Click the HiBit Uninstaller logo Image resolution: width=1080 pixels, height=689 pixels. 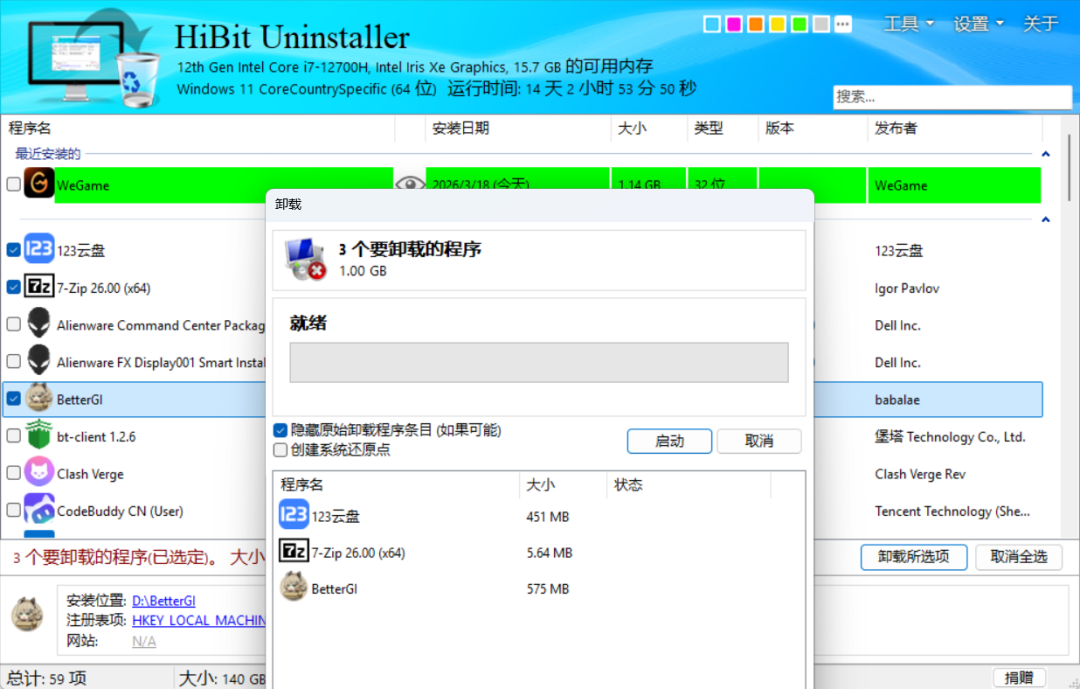click(x=93, y=59)
